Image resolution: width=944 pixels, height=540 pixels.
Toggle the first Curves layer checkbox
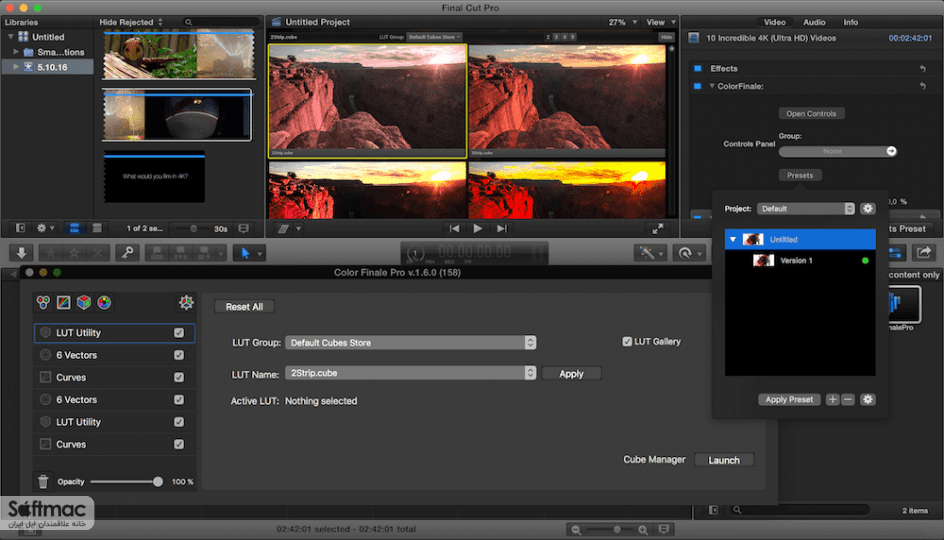click(x=179, y=377)
